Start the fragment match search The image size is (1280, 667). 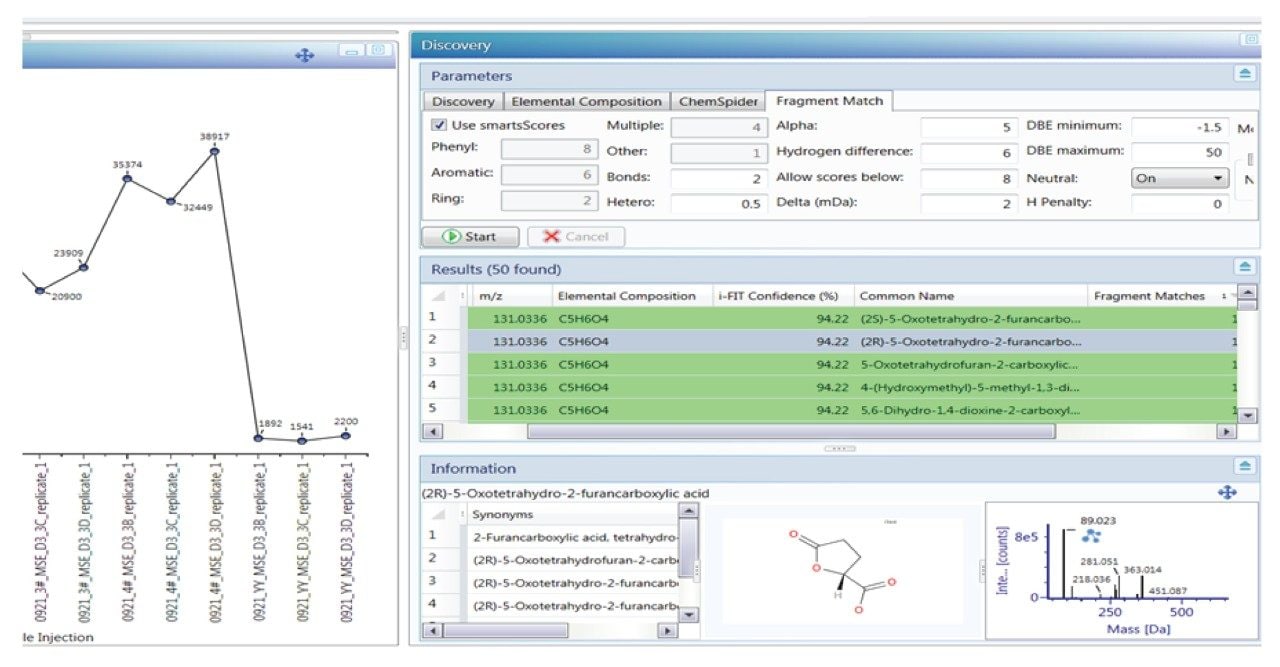click(x=470, y=237)
